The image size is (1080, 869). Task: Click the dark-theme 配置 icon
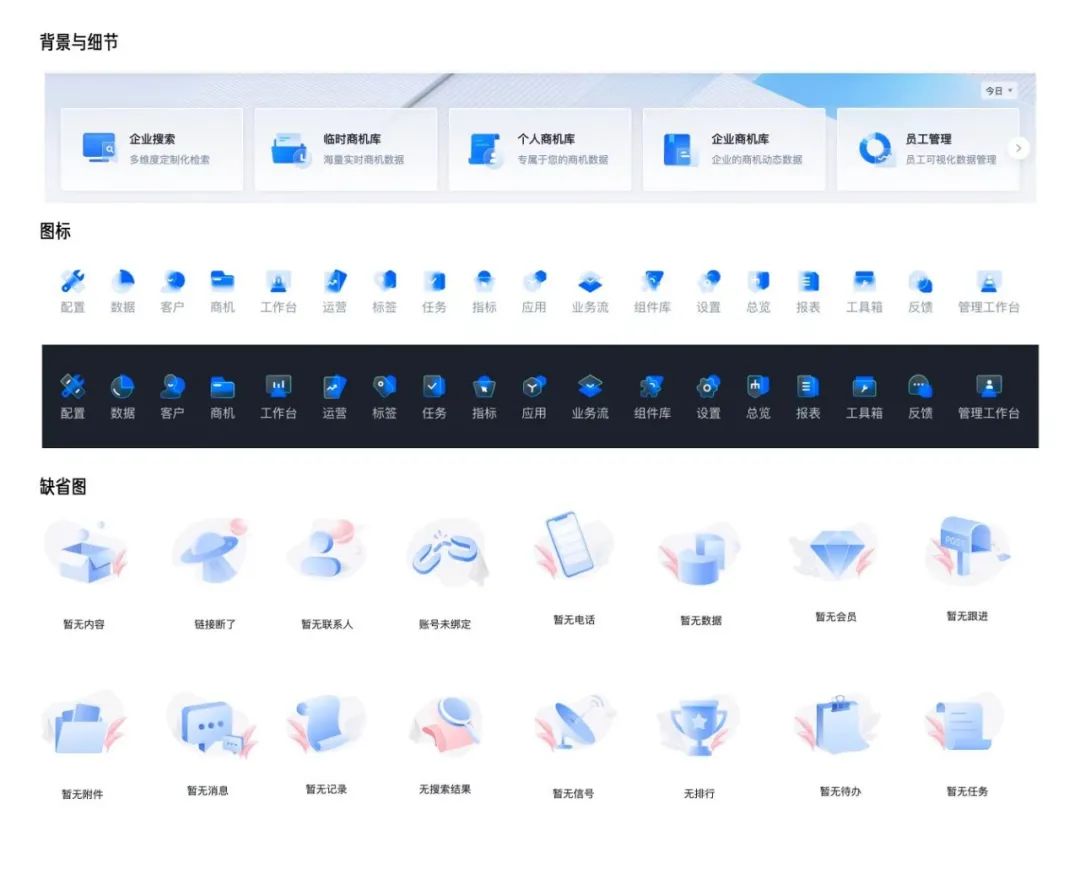[72, 386]
